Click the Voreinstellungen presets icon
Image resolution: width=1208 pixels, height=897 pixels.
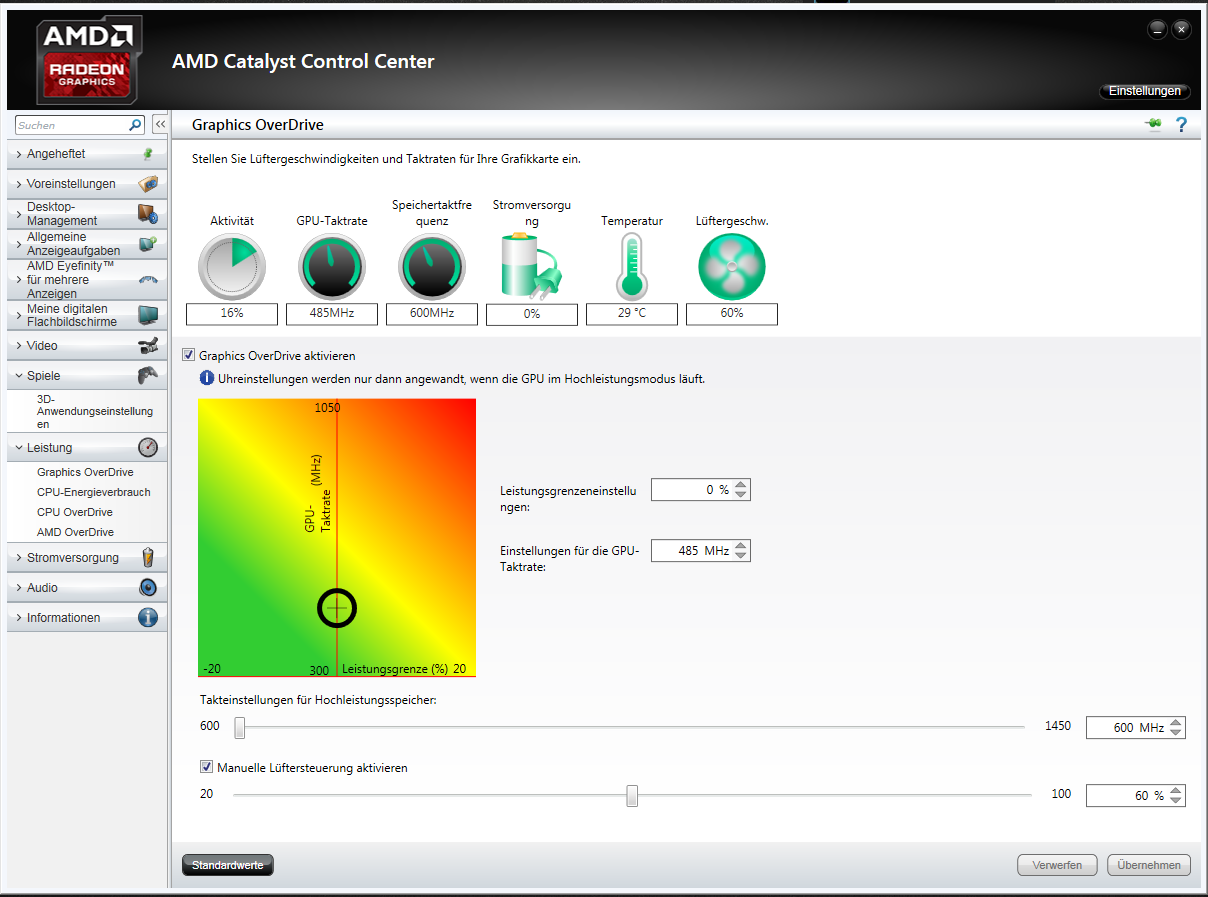point(148,184)
